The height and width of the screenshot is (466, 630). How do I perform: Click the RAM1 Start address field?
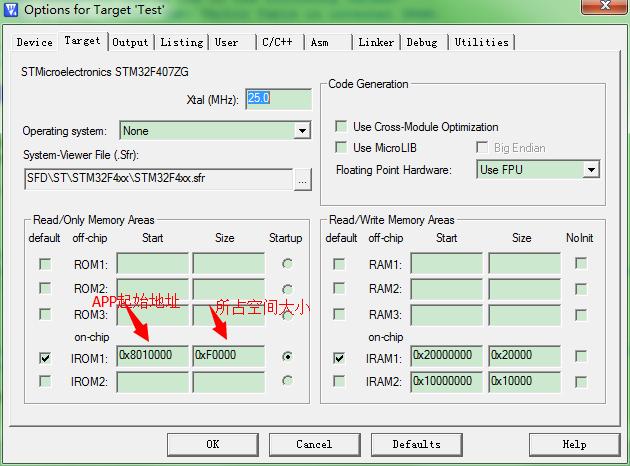click(446, 264)
